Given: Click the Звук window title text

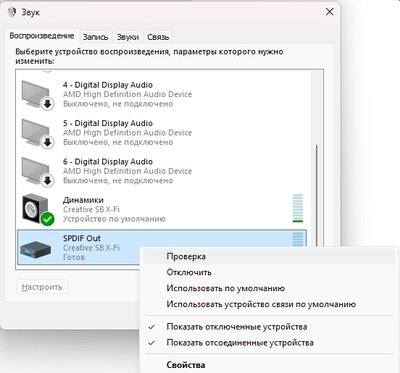Looking at the screenshot, I should (31, 12).
